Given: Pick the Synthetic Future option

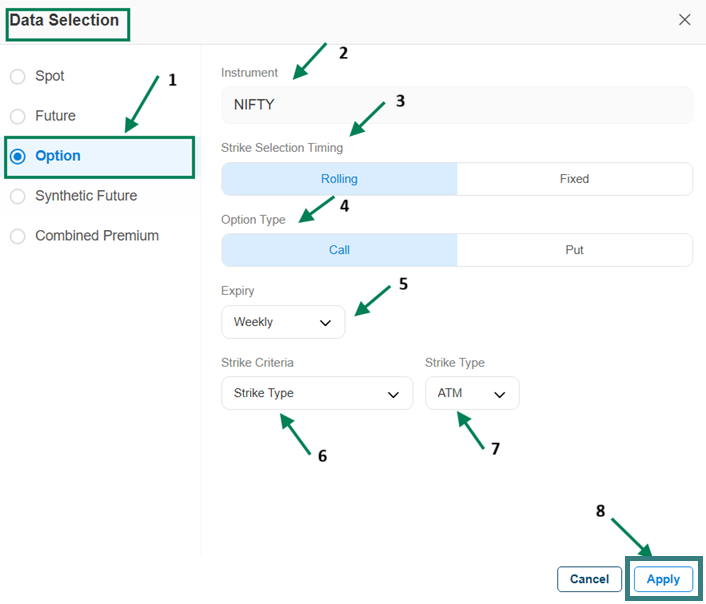Looking at the screenshot, I should 18,196.
